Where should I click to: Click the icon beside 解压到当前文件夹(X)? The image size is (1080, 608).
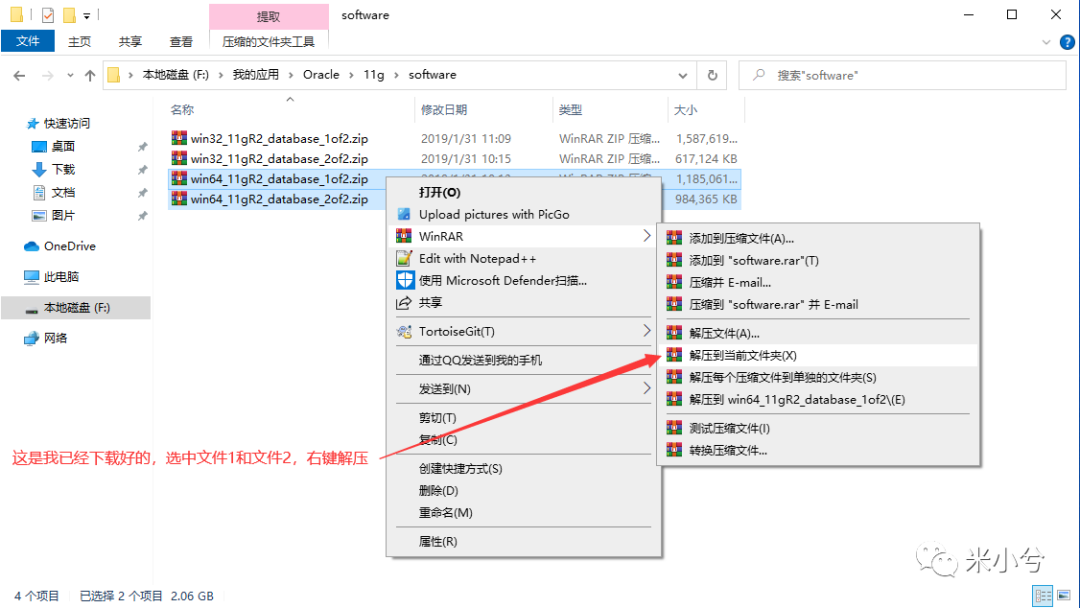[674, 355]
